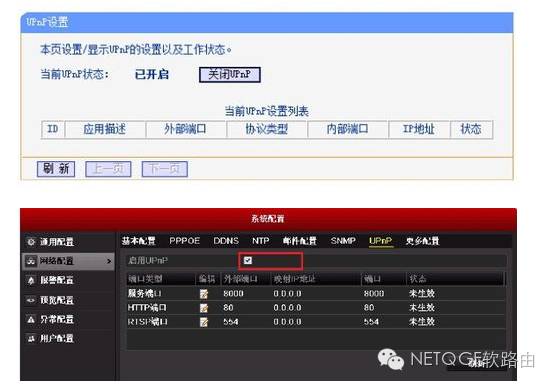Viewport: 555px width, 388px height.
Task: Click the 报警配置 alarm icon
Action: coord(31,280)
